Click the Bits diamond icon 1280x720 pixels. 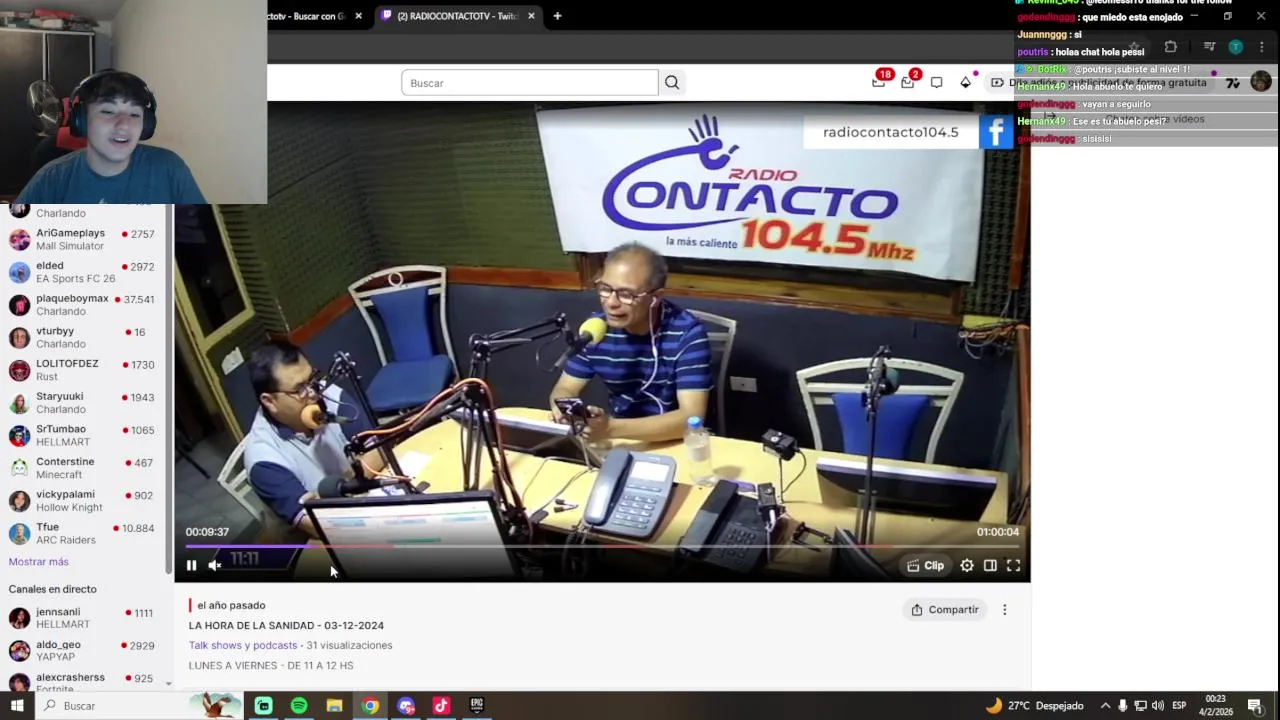tap(965, 83)
